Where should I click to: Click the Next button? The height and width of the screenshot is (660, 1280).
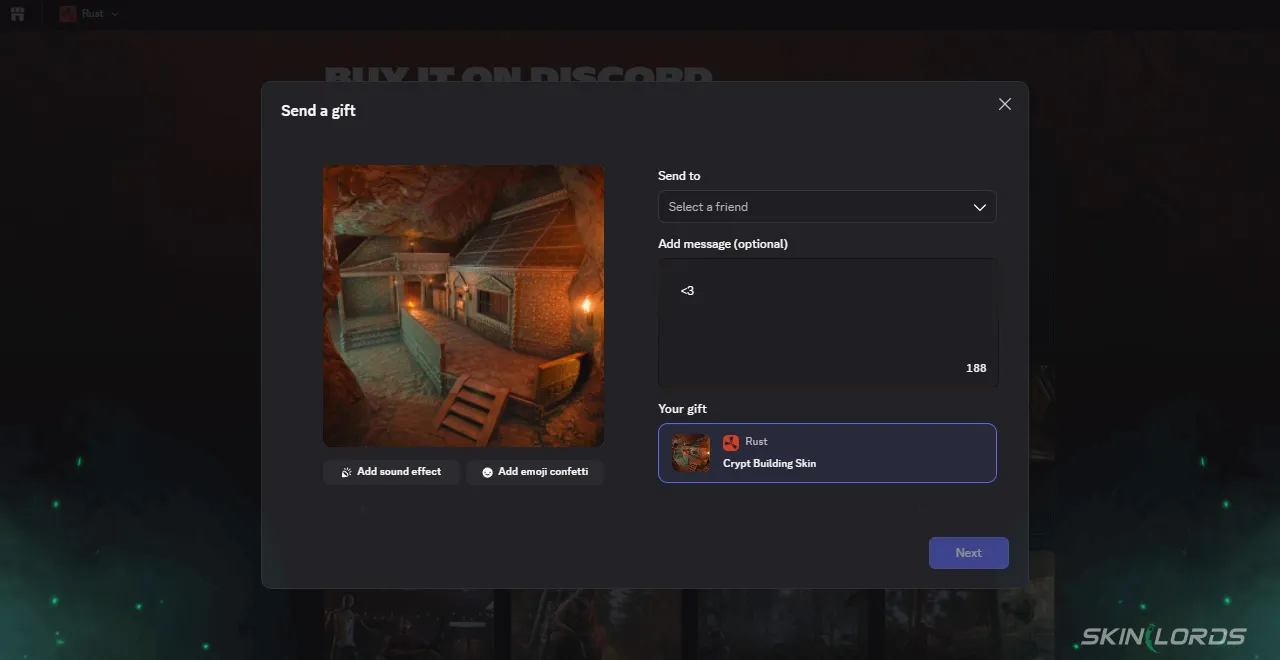(x=969, y=553)
